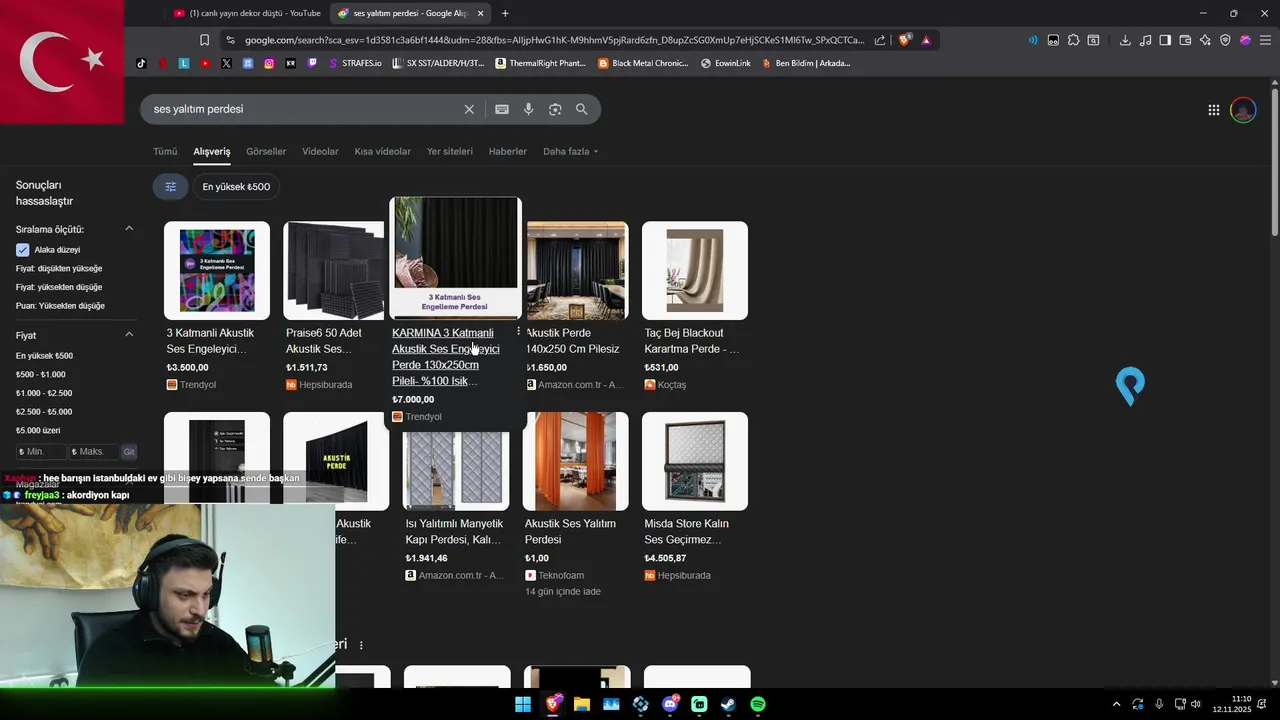Open more options for KARMINA product
Image resolution: width=1280 pixels, height=720 pixels.
tap(518, 331)
